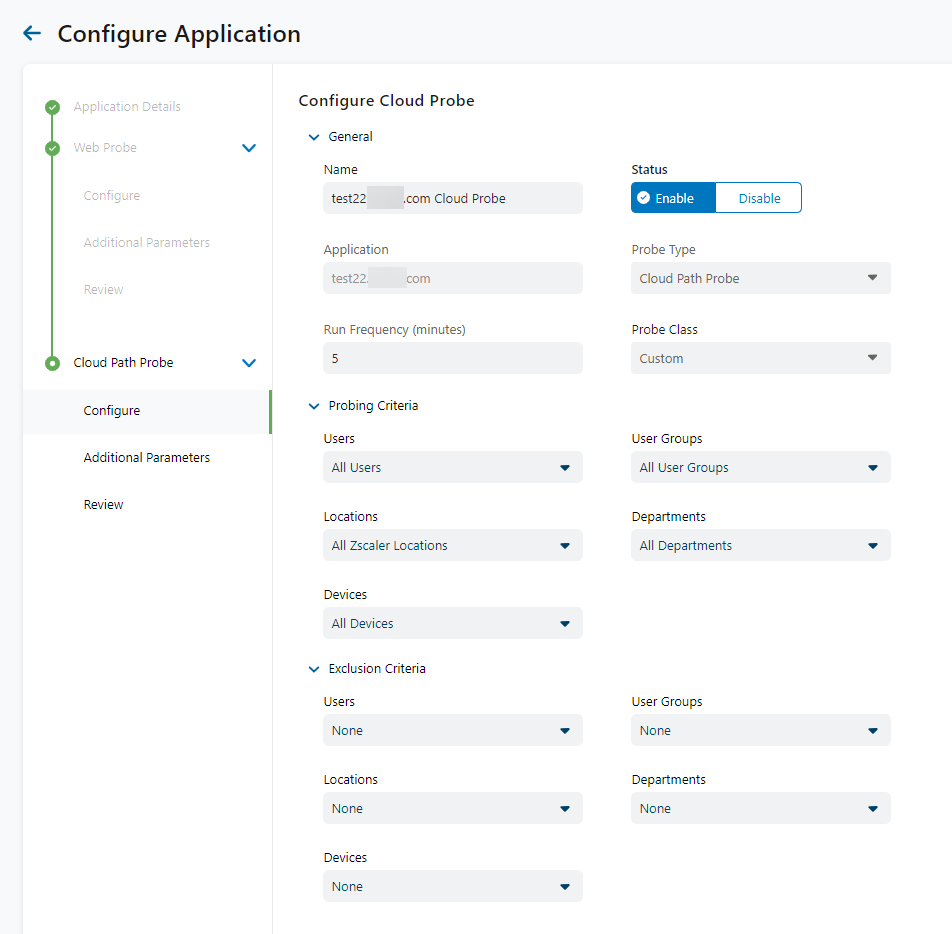Click the Web Probe green check step icon
This screenshot has width=952, height=934.
[x=53, y=148]
